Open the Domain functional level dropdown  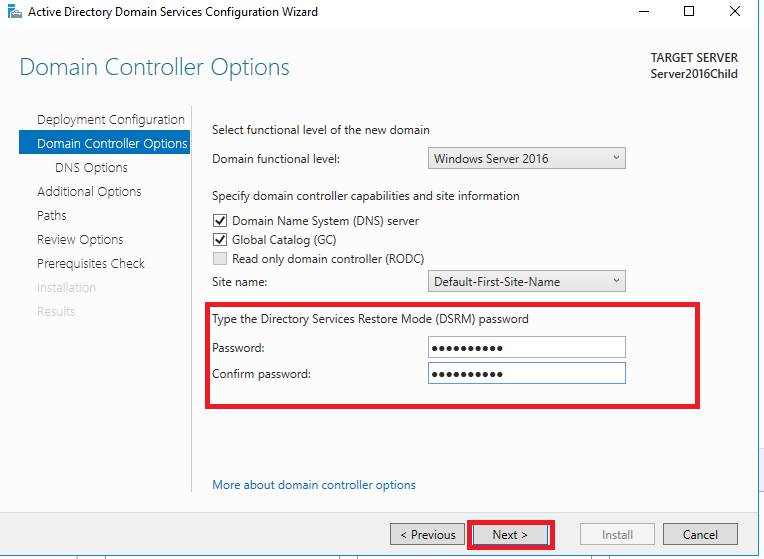(527, 158)
